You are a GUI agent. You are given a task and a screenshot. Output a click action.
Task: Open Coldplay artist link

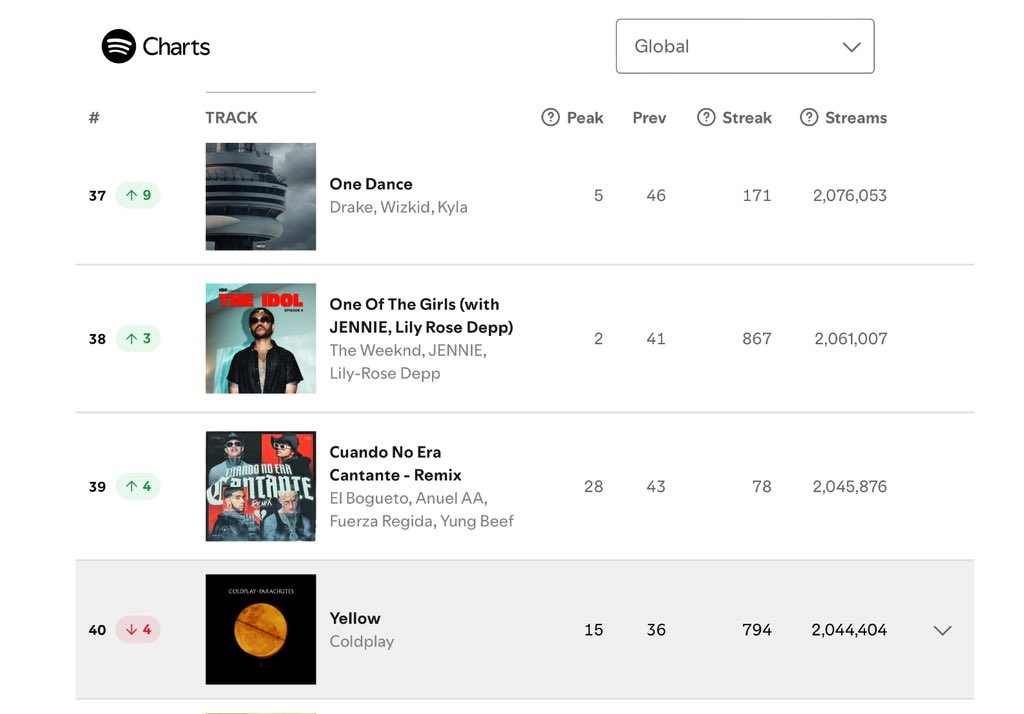pyautogui.click(x=362, y=641)
